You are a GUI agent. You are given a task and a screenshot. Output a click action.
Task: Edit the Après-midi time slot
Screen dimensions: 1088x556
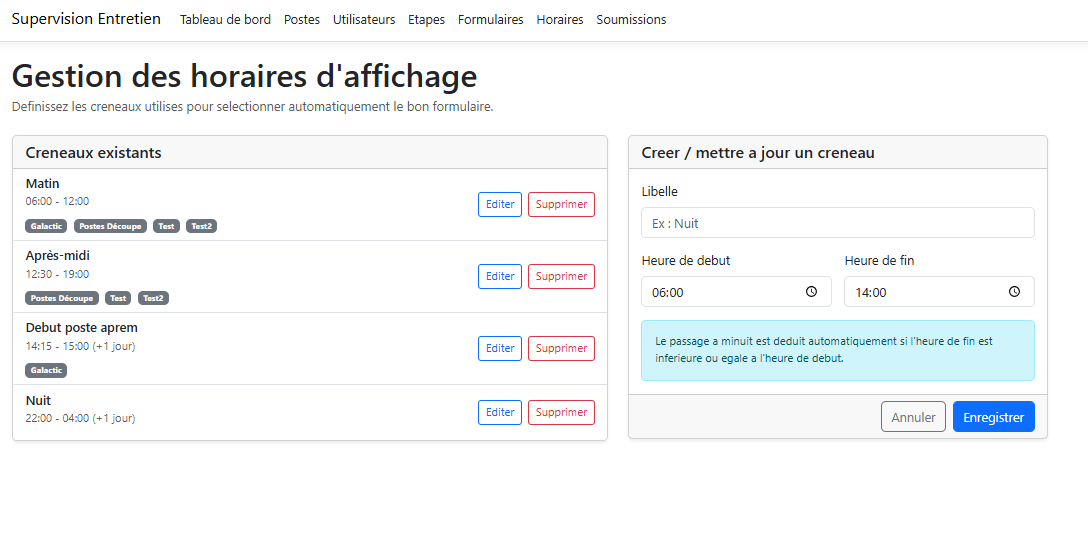(x=499, y=276)
